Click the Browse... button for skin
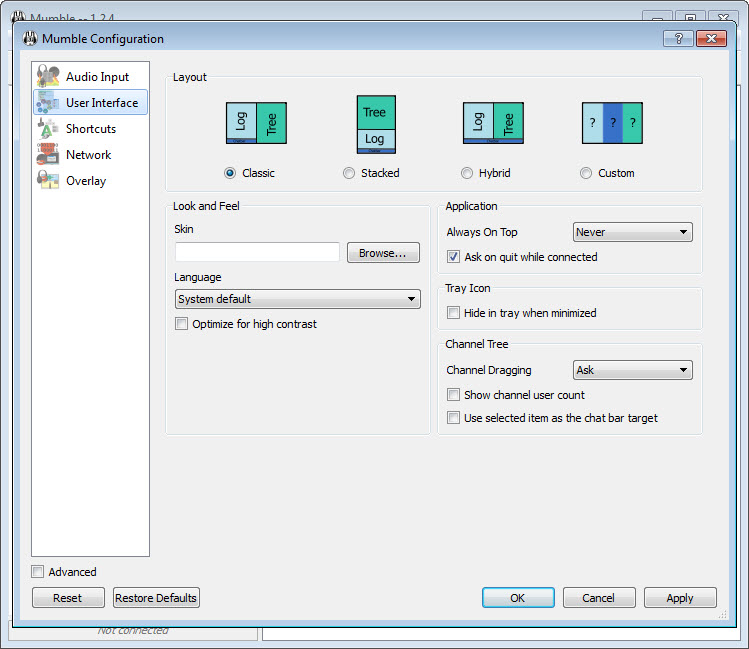Viewport: 749px width, 649px height. (x=383, y=253)
